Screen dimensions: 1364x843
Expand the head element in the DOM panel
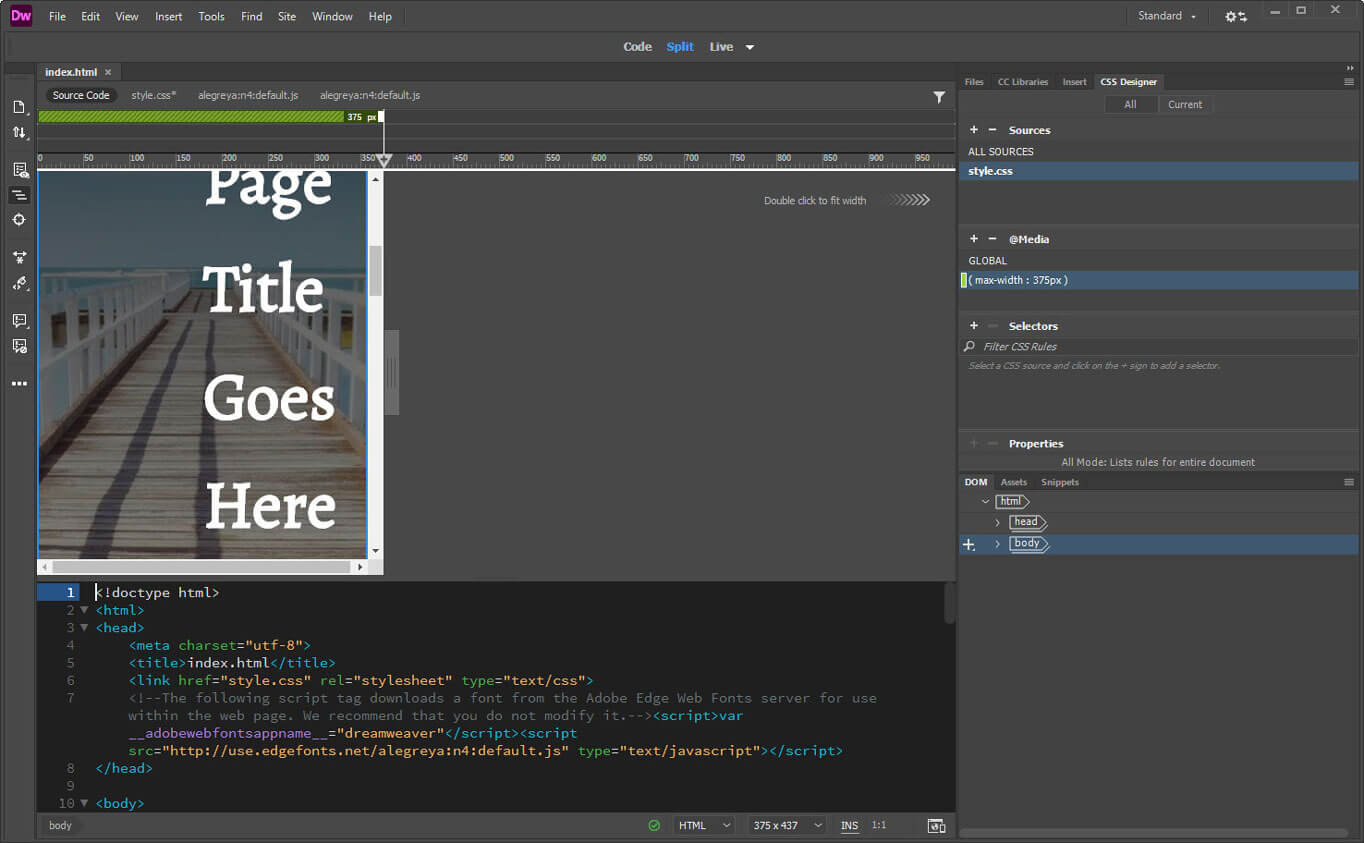(x=996, y=522)
